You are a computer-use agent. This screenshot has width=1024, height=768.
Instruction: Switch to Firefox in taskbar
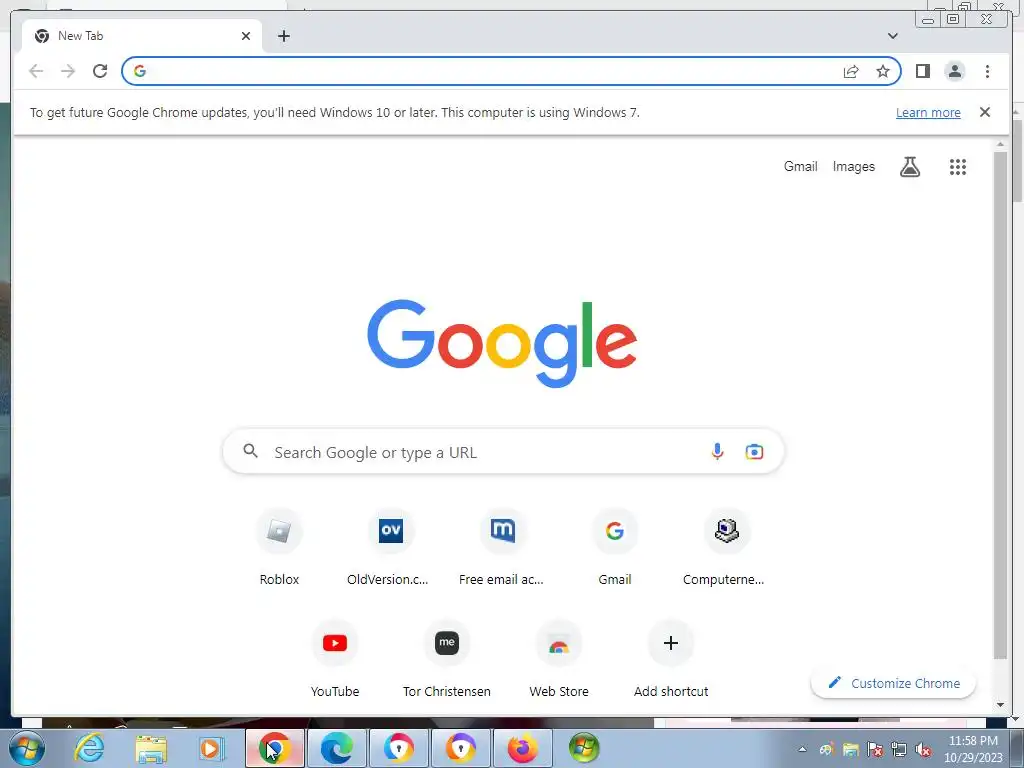click(522, 748)
